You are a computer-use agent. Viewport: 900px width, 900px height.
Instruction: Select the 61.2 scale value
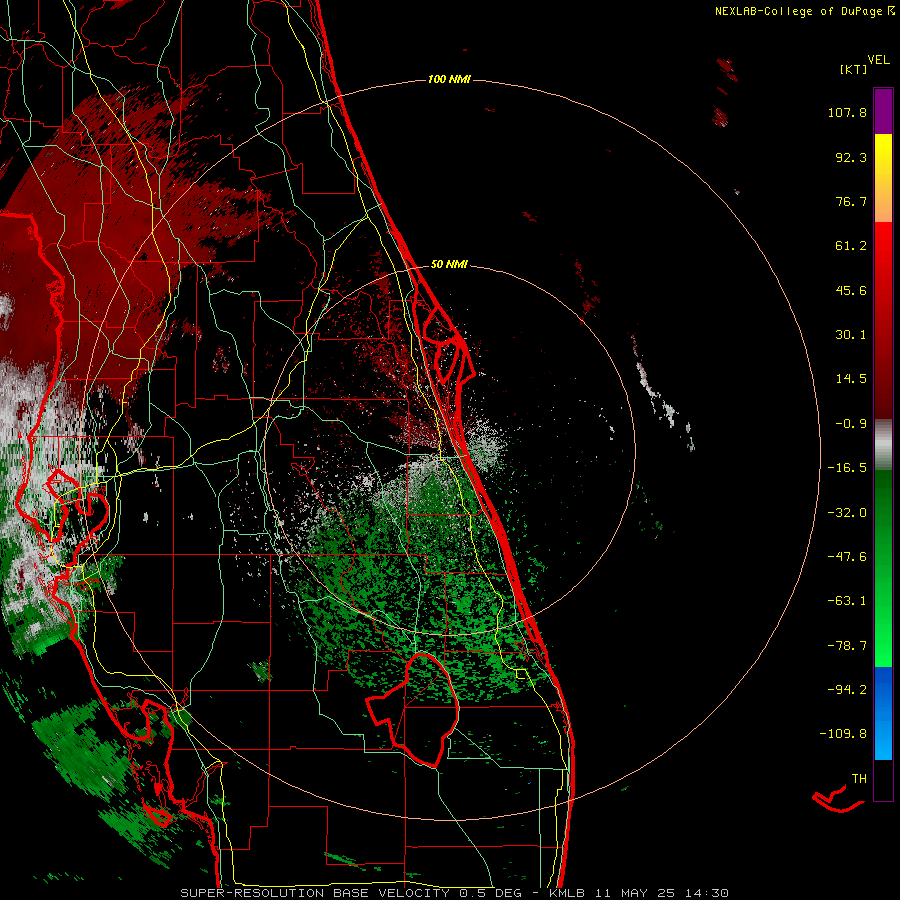[x=851, y=246]
